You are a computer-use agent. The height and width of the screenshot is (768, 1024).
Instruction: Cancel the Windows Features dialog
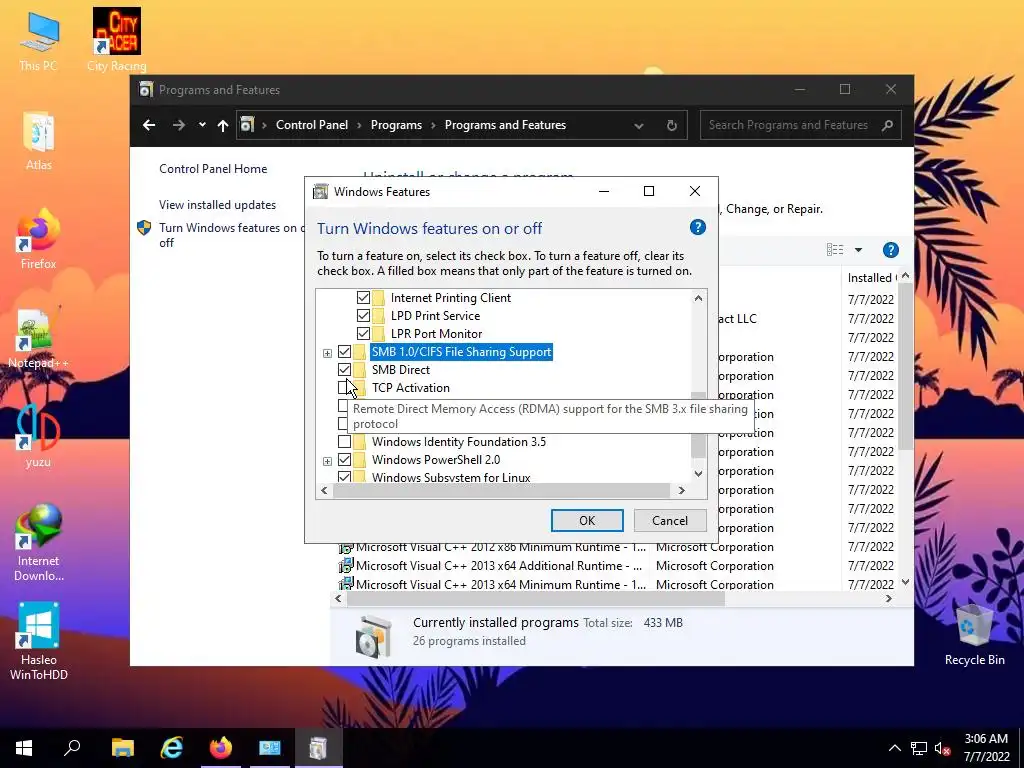pyautogui.click(x=669, y=520)
